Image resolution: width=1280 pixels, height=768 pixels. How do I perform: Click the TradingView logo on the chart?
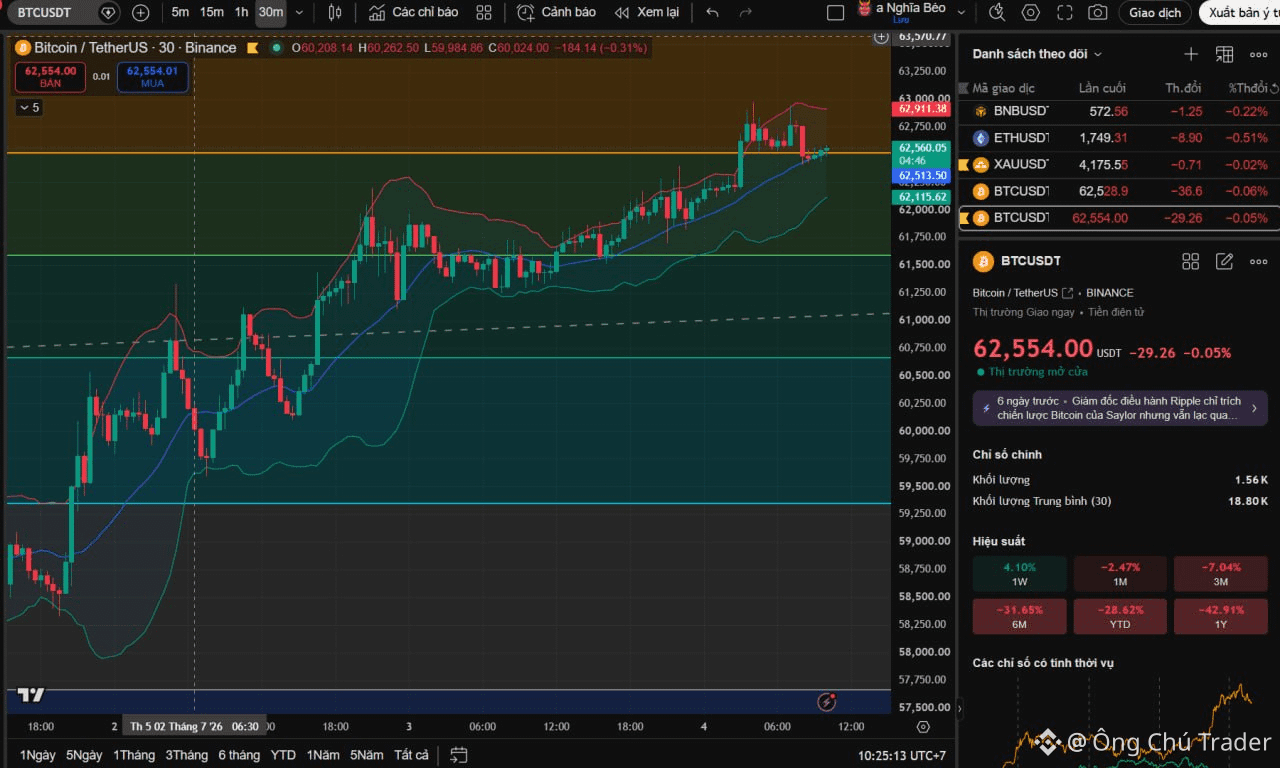coord(30,695)
